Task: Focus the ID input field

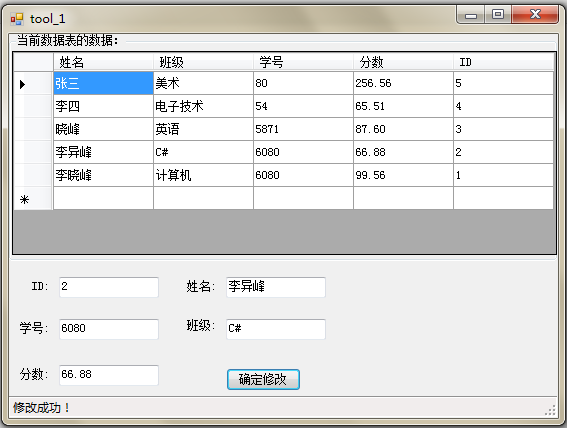Action: tap(109, 287)
